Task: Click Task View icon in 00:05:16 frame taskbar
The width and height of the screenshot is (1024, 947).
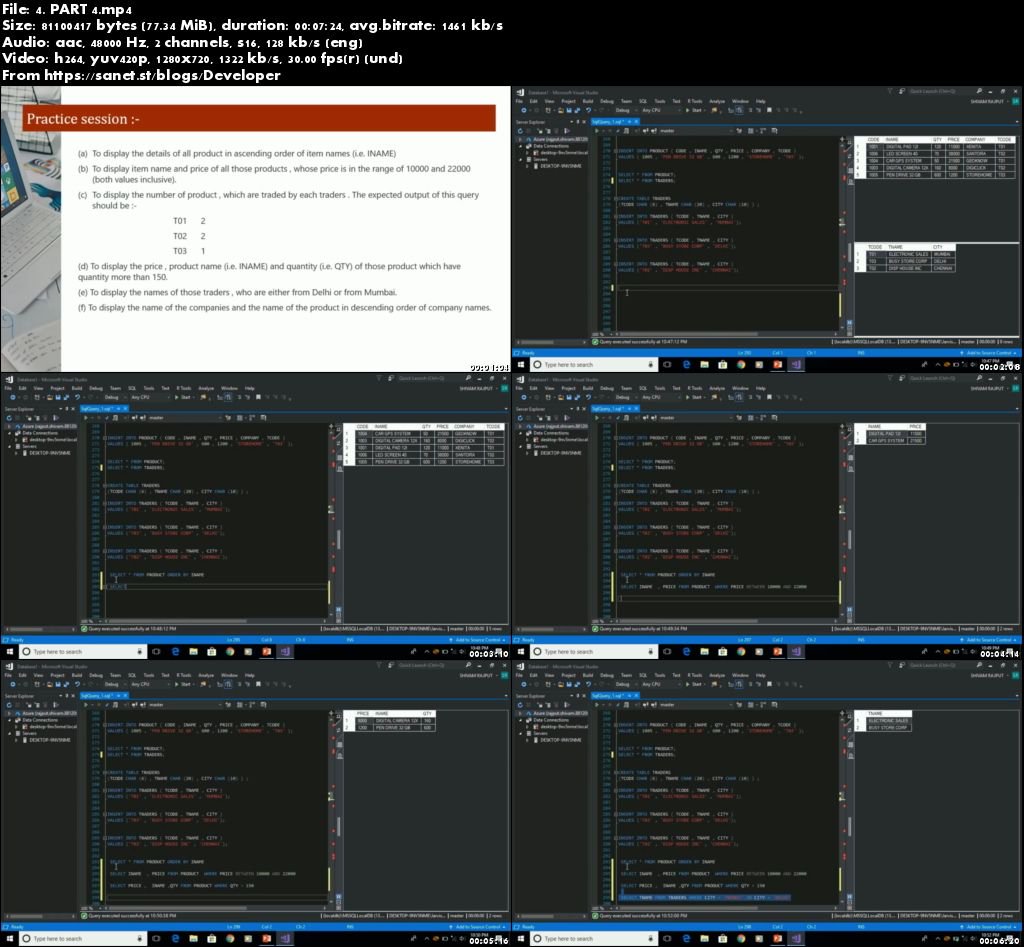Action: tap(156, 939)
